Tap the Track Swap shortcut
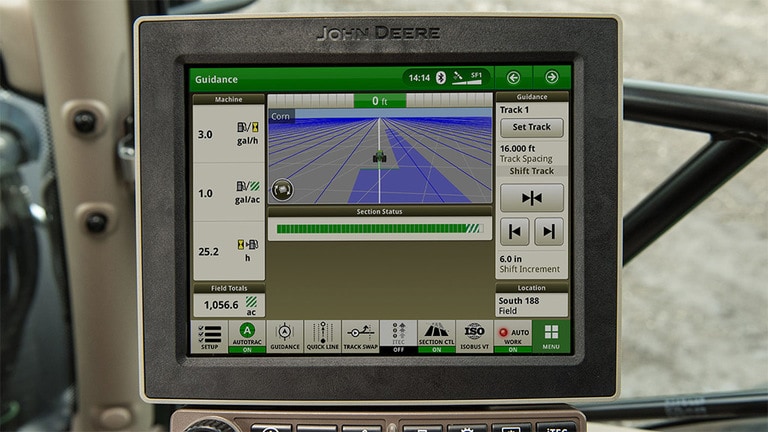768x432 pixels. pyautogui.click(x=360, y=336)
